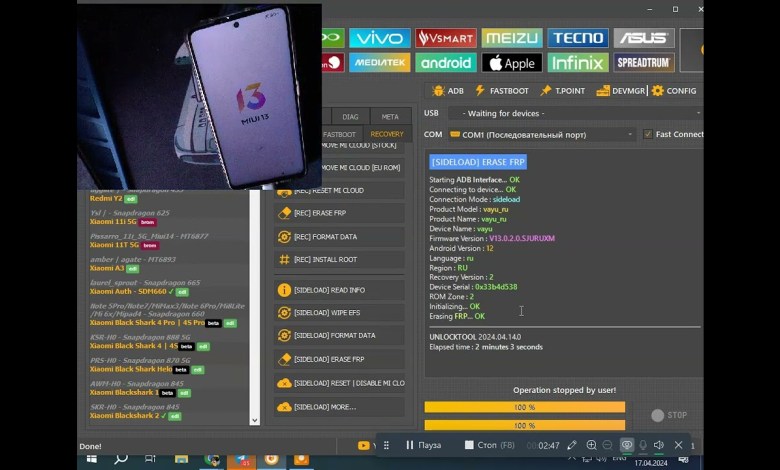Launch DEVMGR device manager

pyautogui.click(x=621, y=91)
